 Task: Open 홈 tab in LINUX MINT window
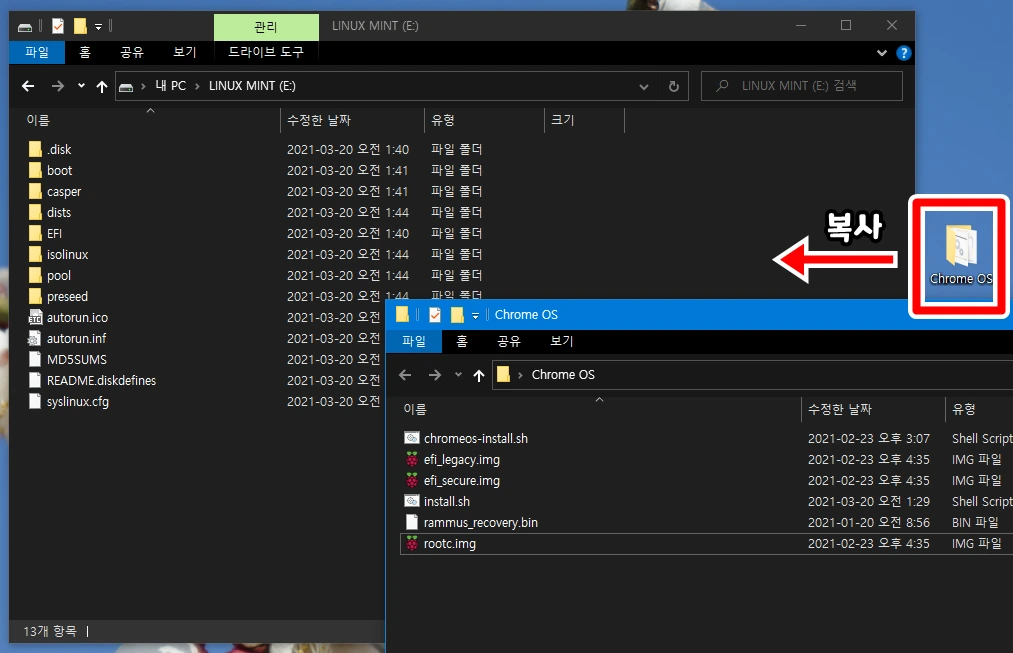[x=85, y=52]
